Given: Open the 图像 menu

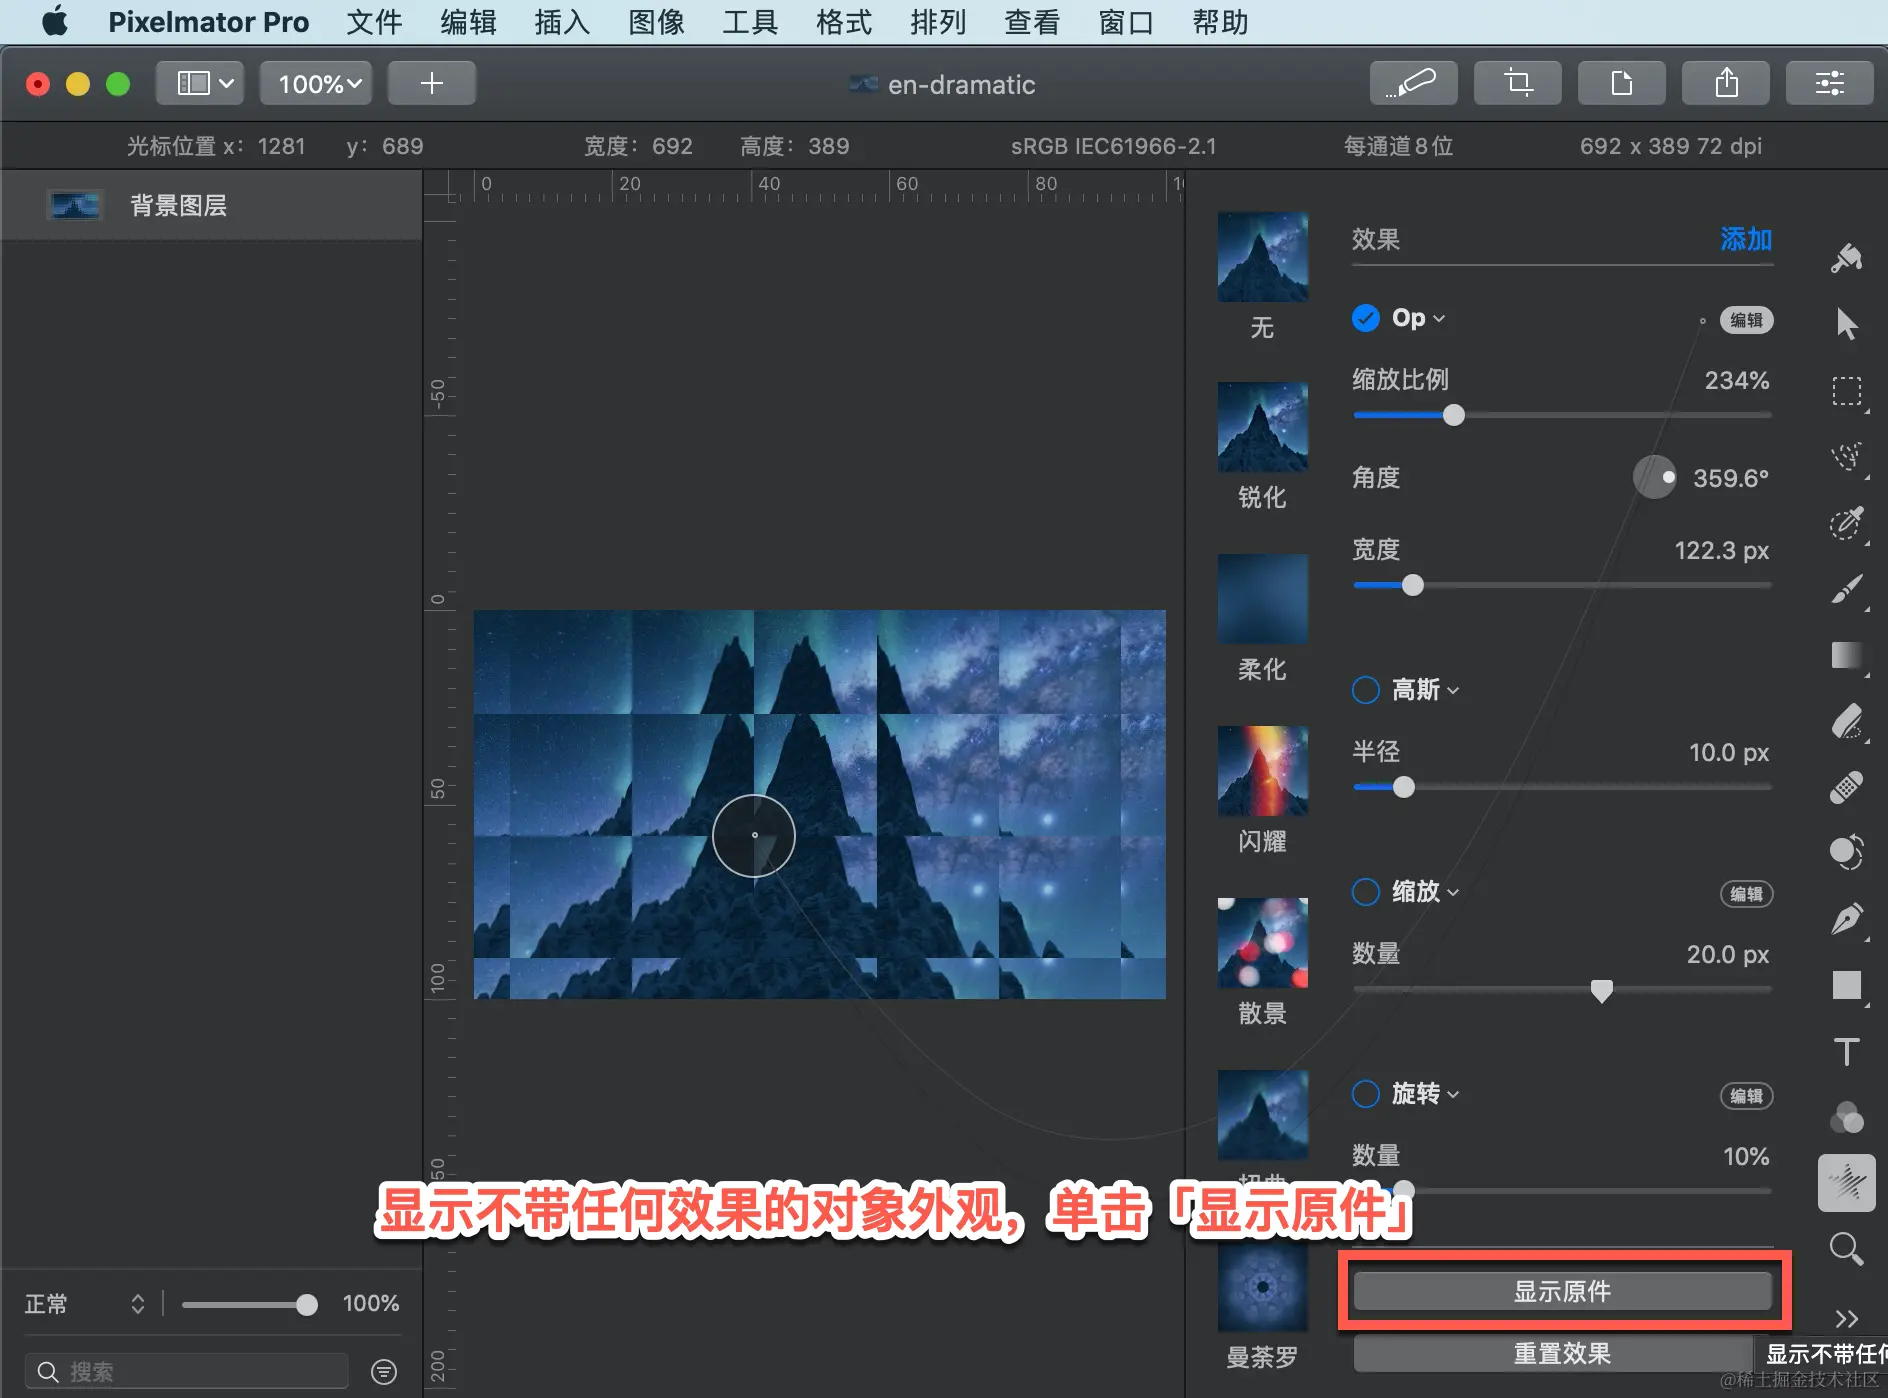Looking at the screenshot, I should pos(656,22).
